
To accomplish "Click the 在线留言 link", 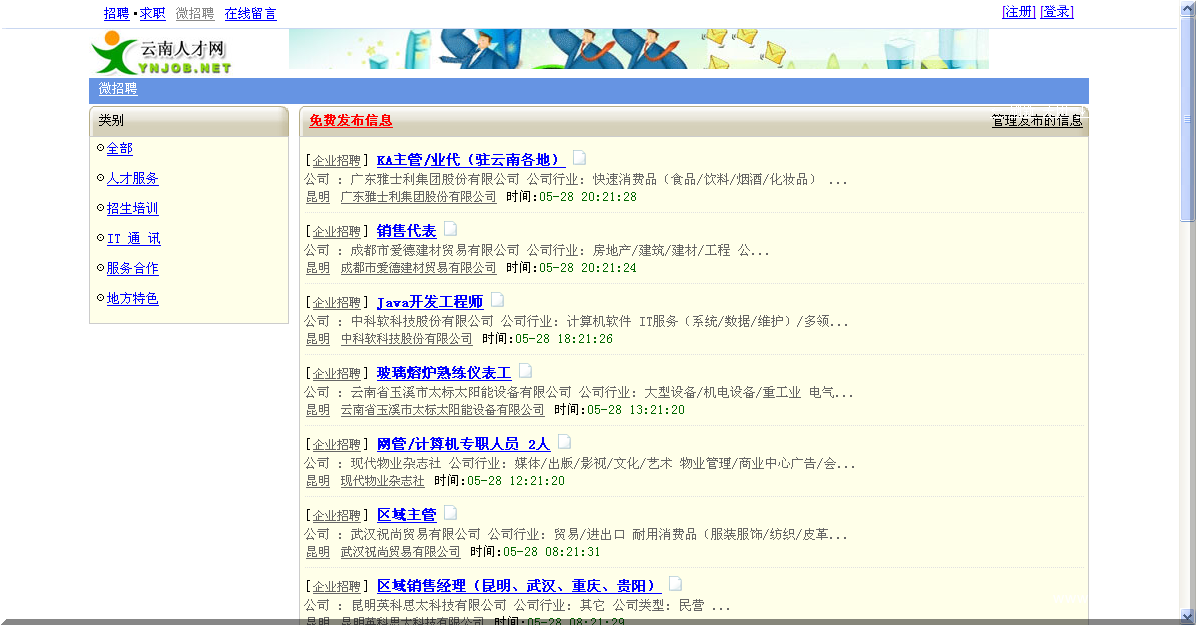I will (x=251, y=13).
